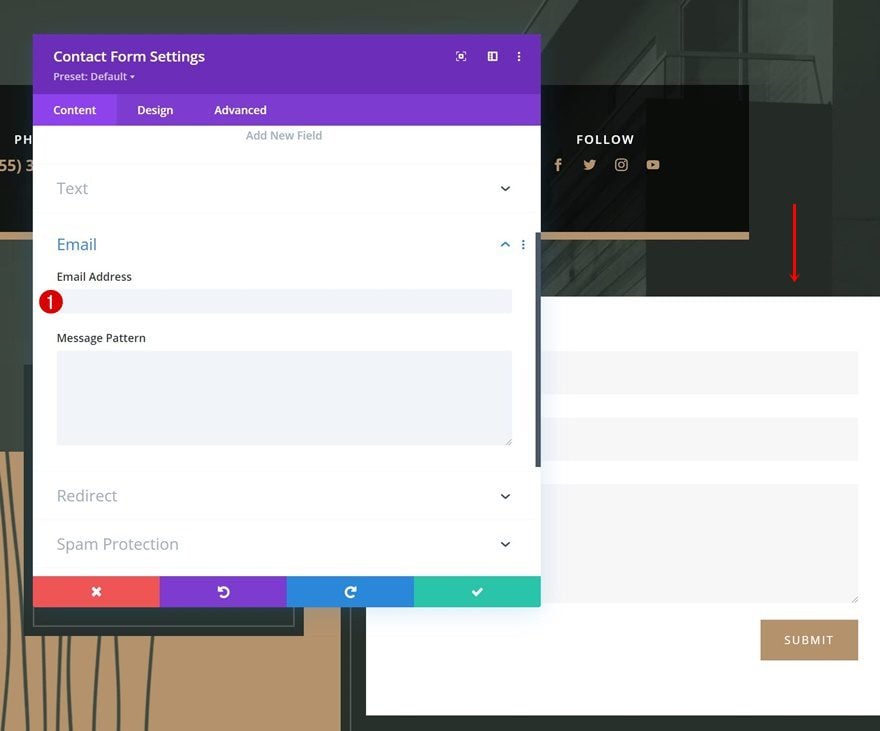Open the Twitter follow icon
880x731 pixels.
pyautogui.click(x=589, y=165)
